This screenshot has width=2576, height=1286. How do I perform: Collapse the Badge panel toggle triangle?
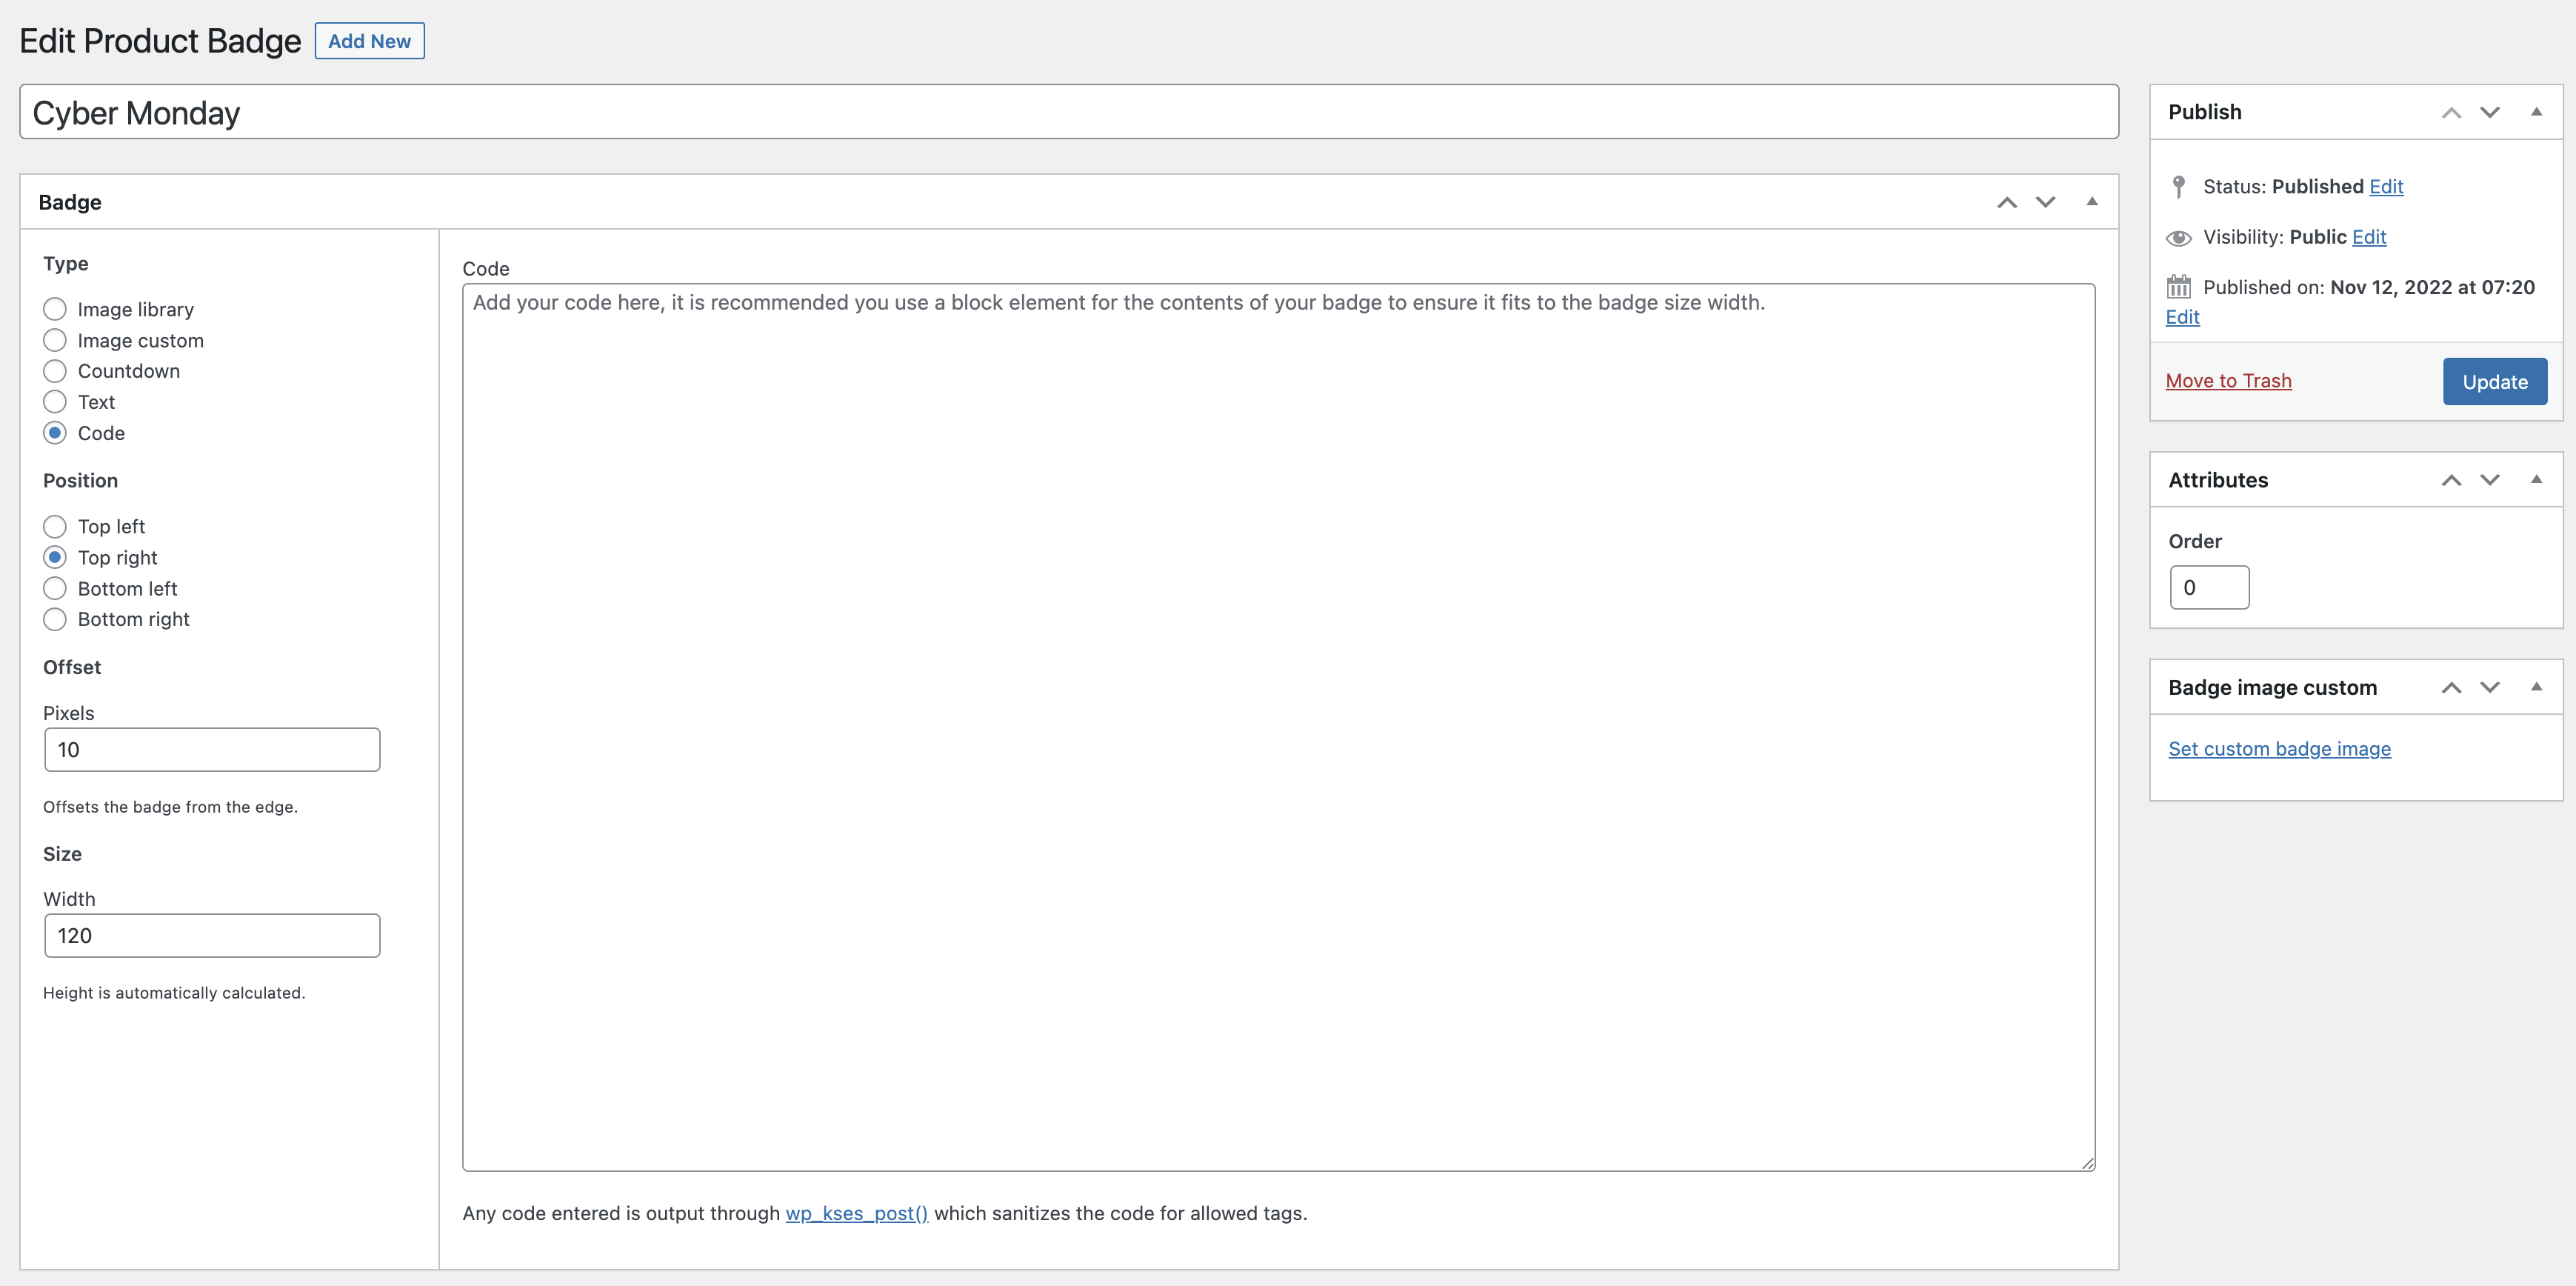(x=2091, y=202)
